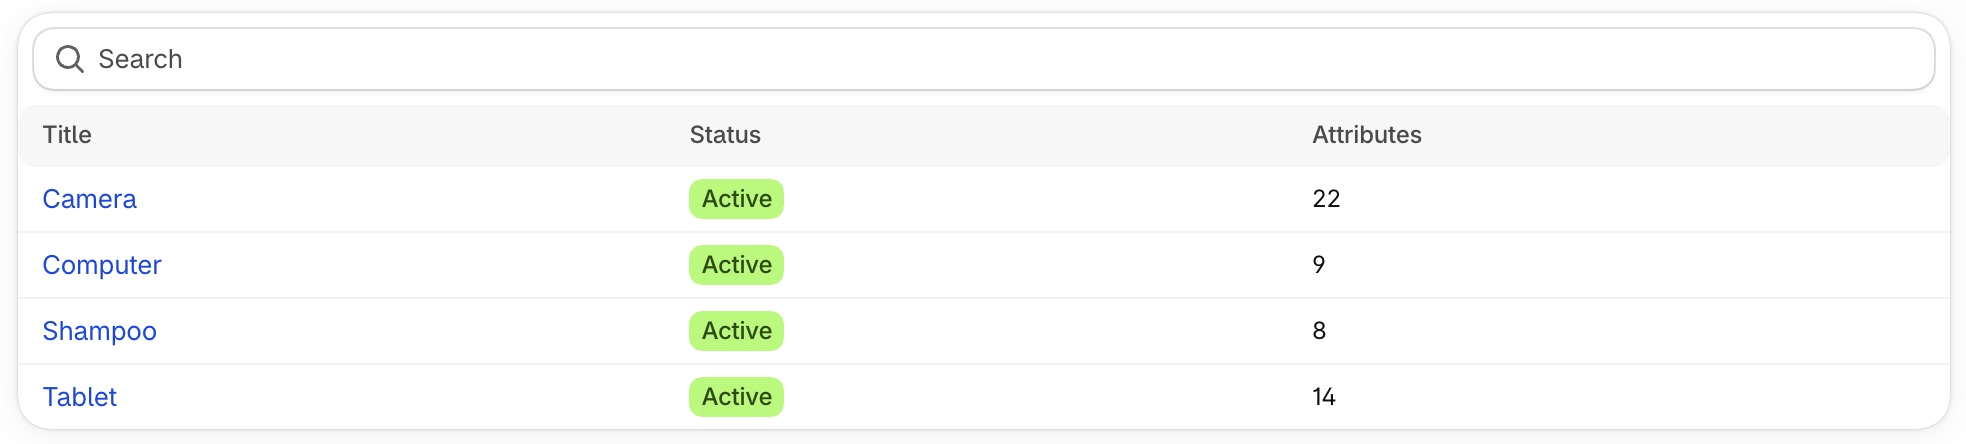Open the Tablet link

[79, 397]
